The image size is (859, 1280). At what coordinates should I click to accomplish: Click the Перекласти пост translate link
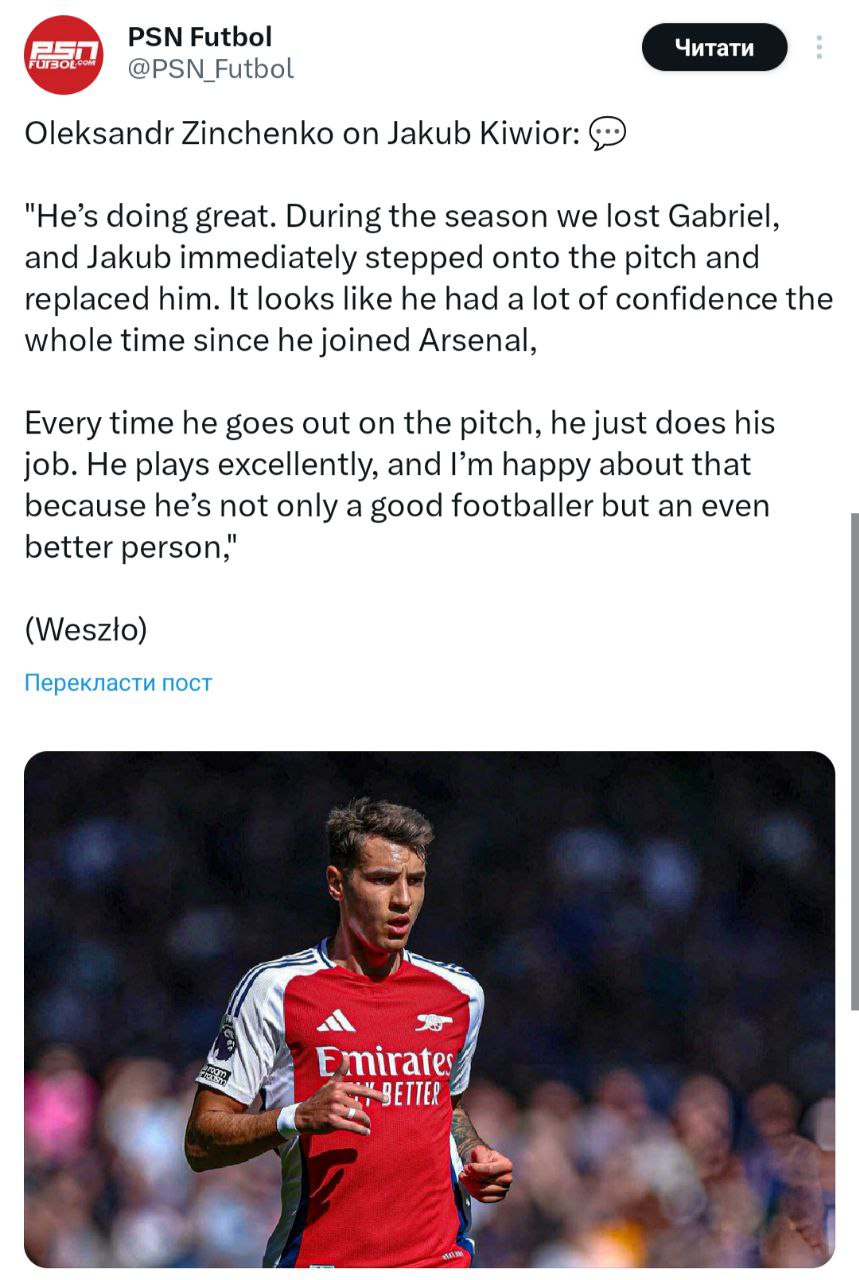118,683
